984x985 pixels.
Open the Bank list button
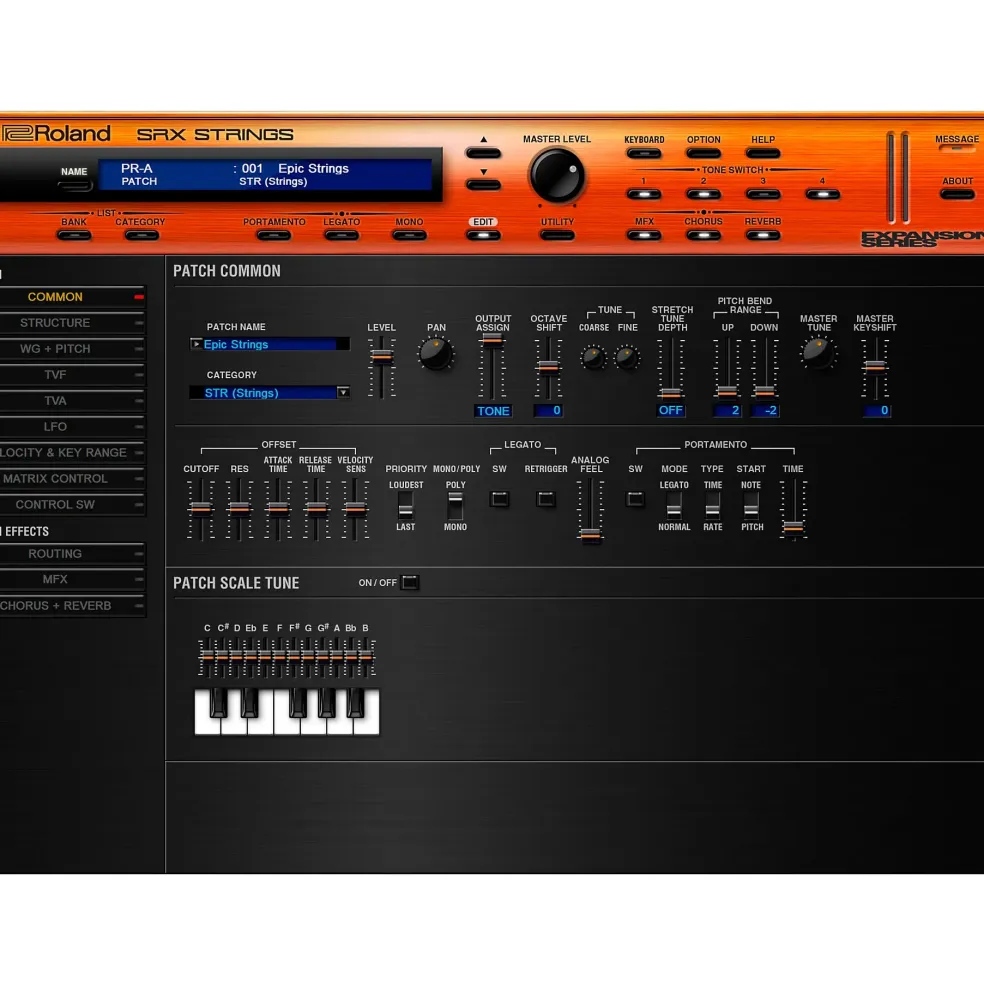pyautogui.click(x=74, y=236)
